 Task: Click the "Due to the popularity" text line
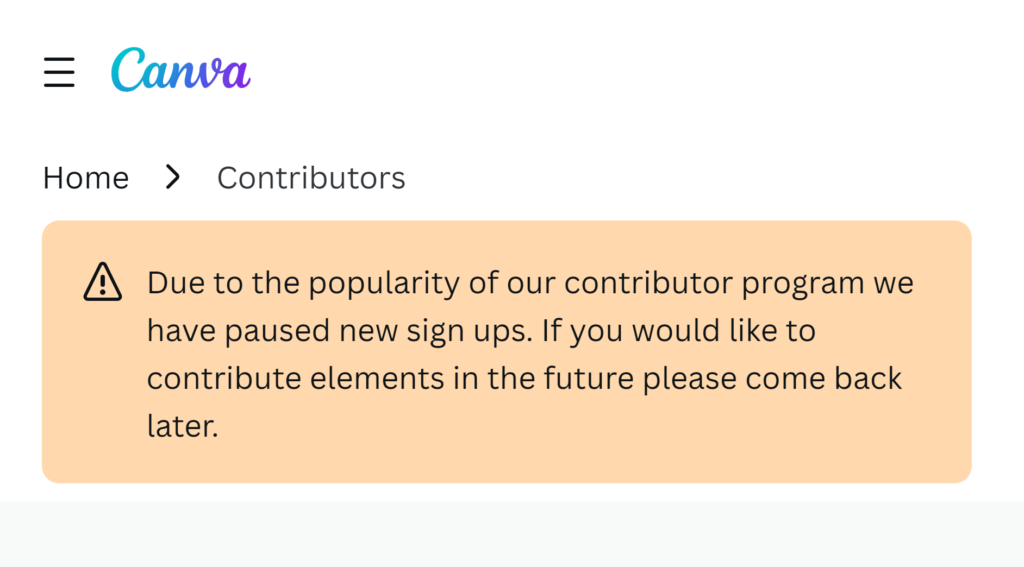pyautogui.click(x=530, y=284)
